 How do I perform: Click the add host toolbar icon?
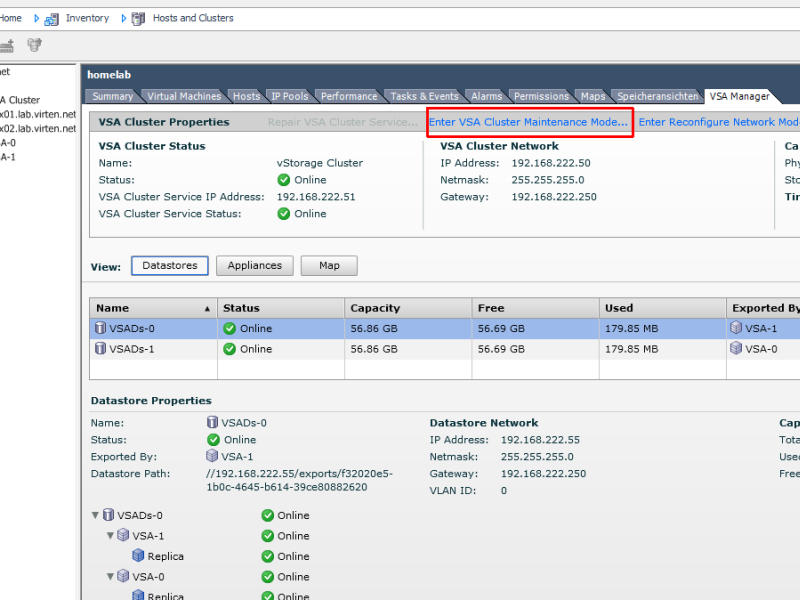tap(7, 46)
